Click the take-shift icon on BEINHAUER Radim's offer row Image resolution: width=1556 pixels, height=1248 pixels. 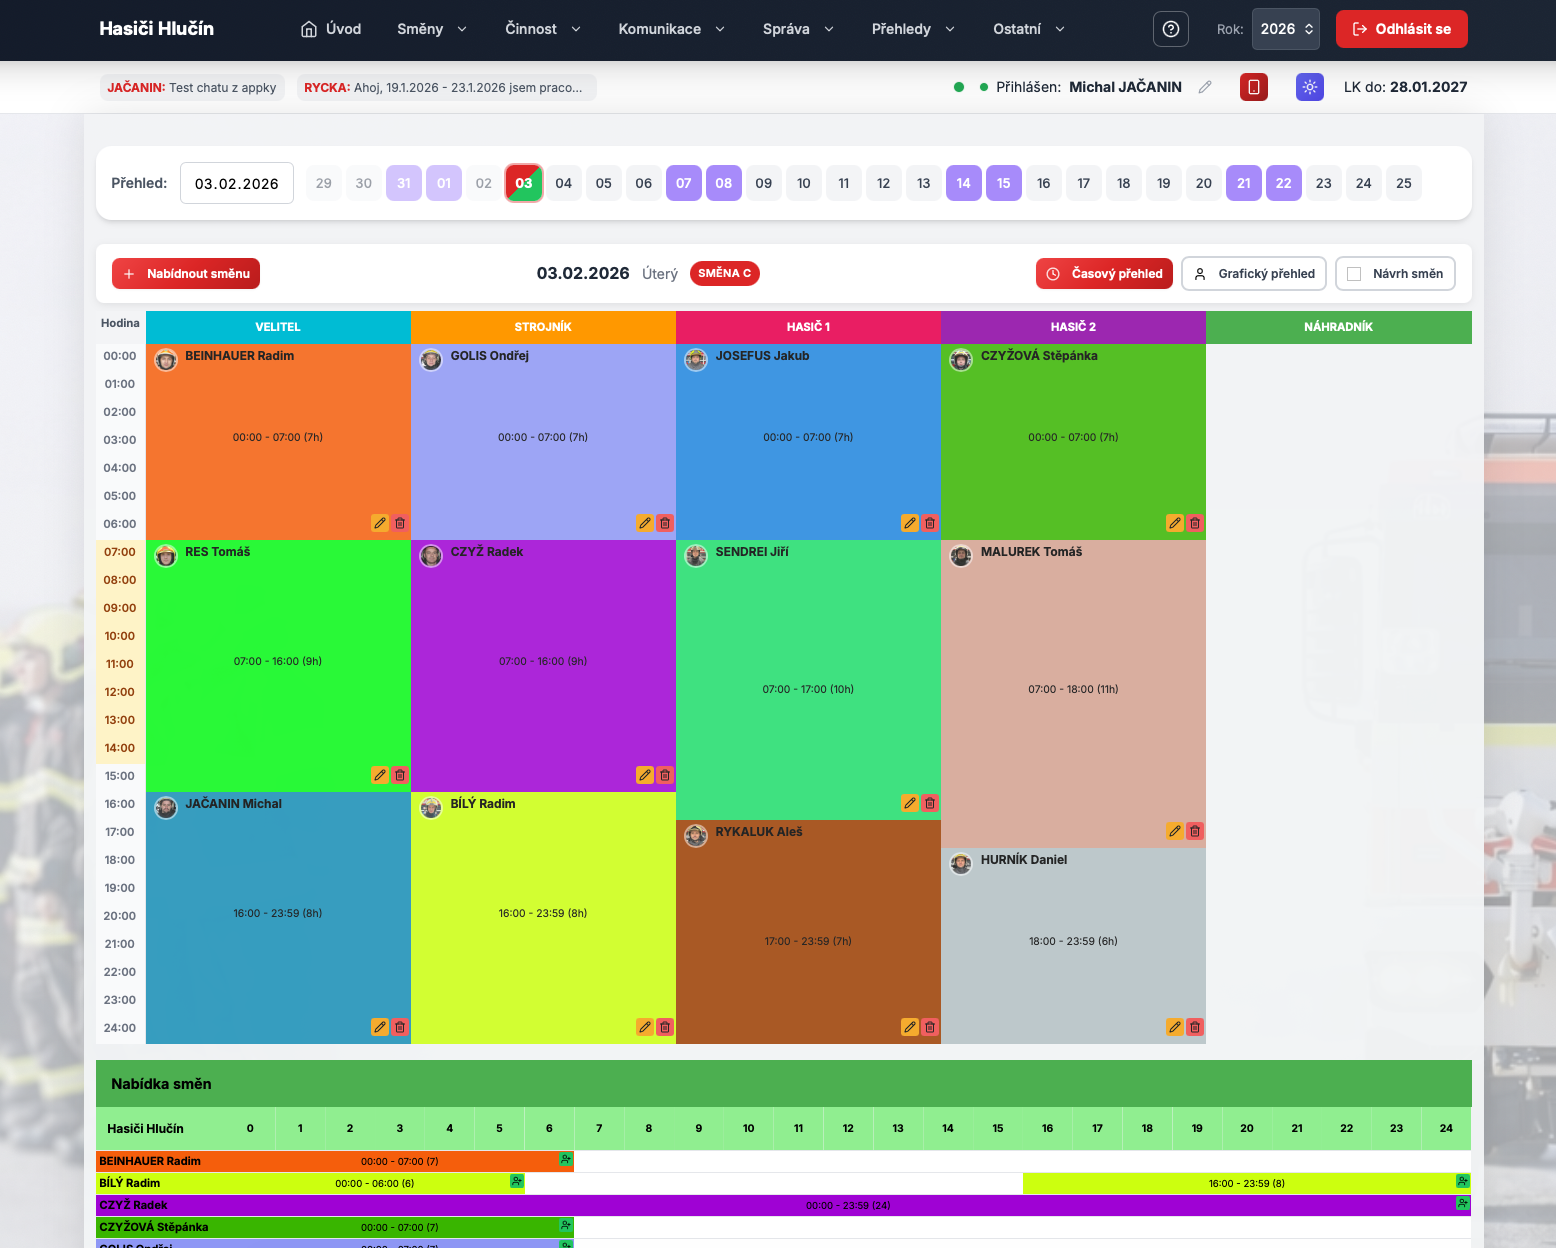click(x=566, y=1160)
